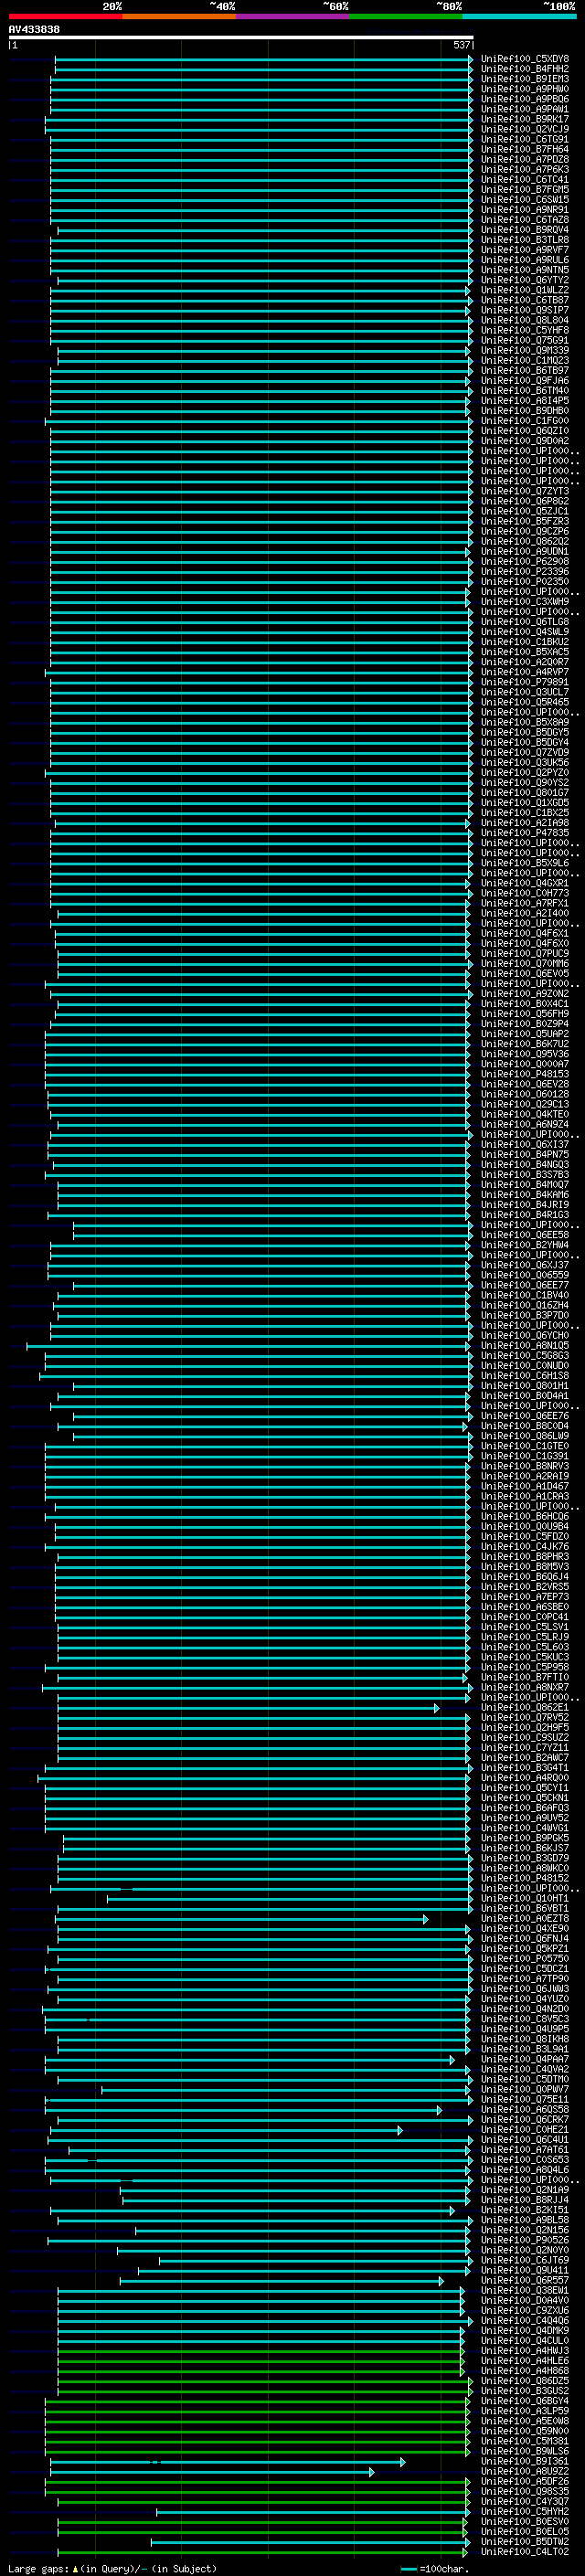The height and width of the screenshot is (2576, 585).
Task: Click the UniRef100_B9PGK5 label
Action: pyautogui.click(x=524, y=1837)
